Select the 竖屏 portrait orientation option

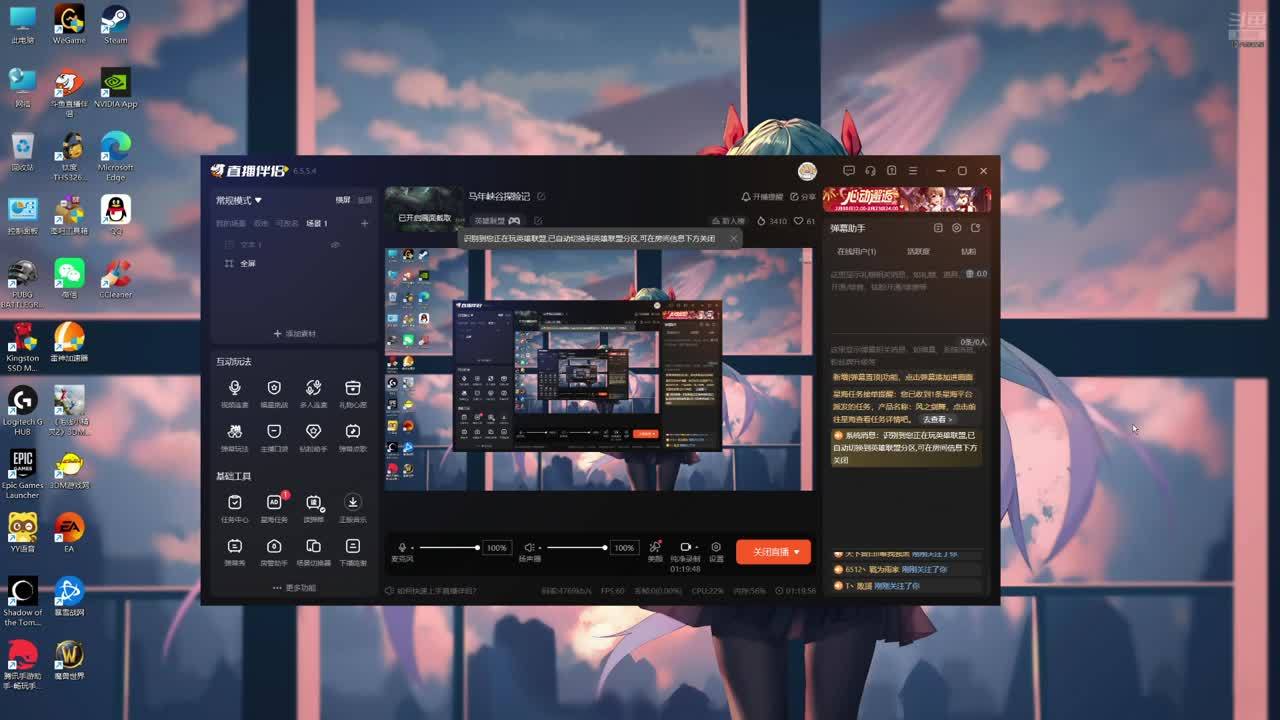(365, 200)
